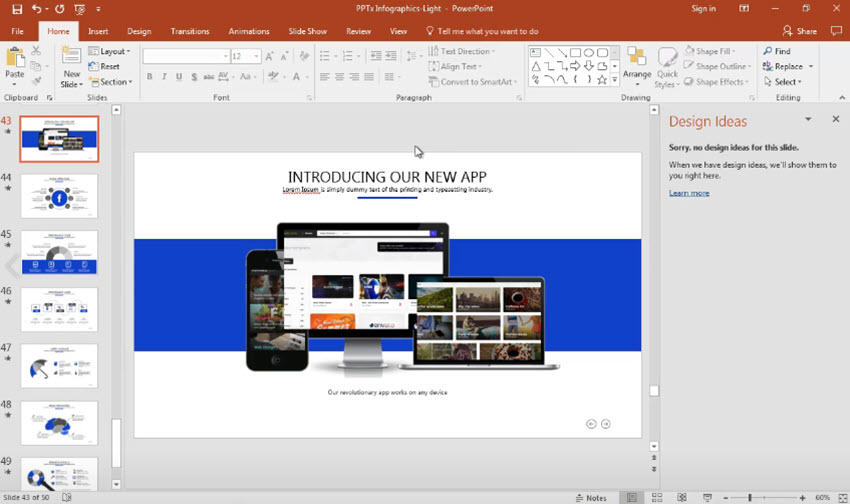The width and height of the screenshot is (850, 504).
Task: Click the Reset slide button
Action: [x=104, y=66]
